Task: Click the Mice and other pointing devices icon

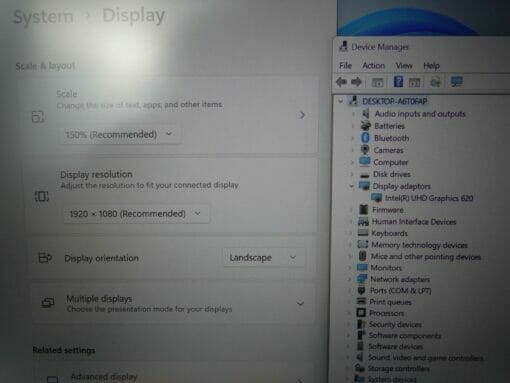Action: pyautogui.click(x=362, y=256)
